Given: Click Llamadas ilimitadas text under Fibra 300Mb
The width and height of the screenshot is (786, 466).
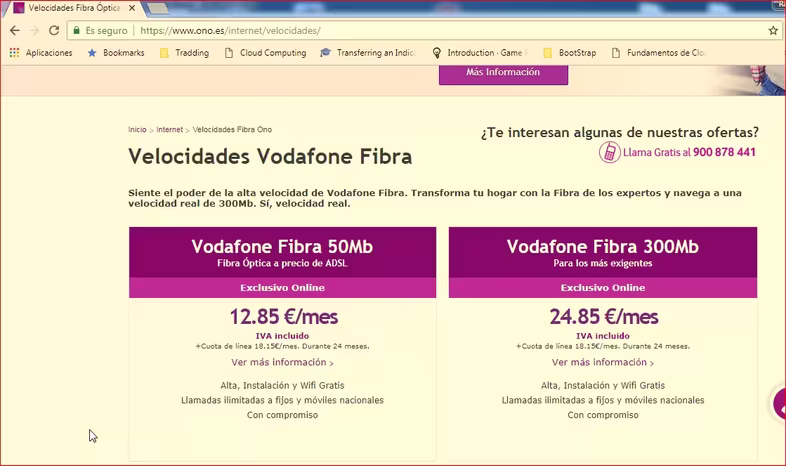Looking at the screenshot, I should 603,400.
